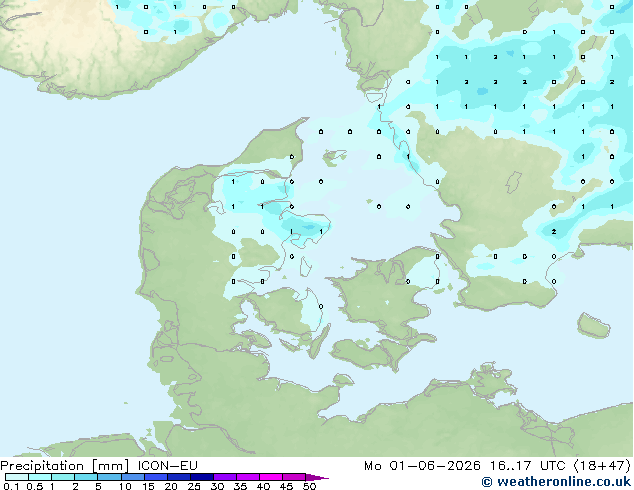Viewport: 634px width, 490px height.
Task: Click the 0.5–1 mm legend color box
Action: (x=40, y=477)
